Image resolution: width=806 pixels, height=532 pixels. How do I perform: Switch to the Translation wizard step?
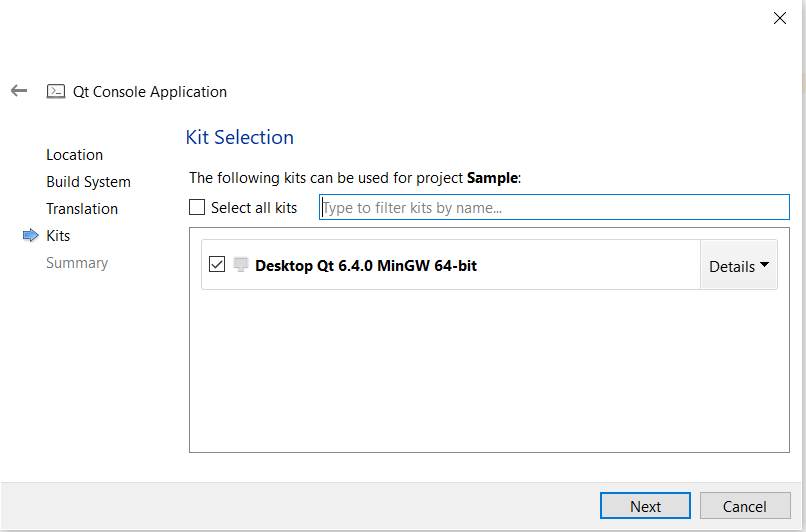pyautogui.click(x=82, y=209)
